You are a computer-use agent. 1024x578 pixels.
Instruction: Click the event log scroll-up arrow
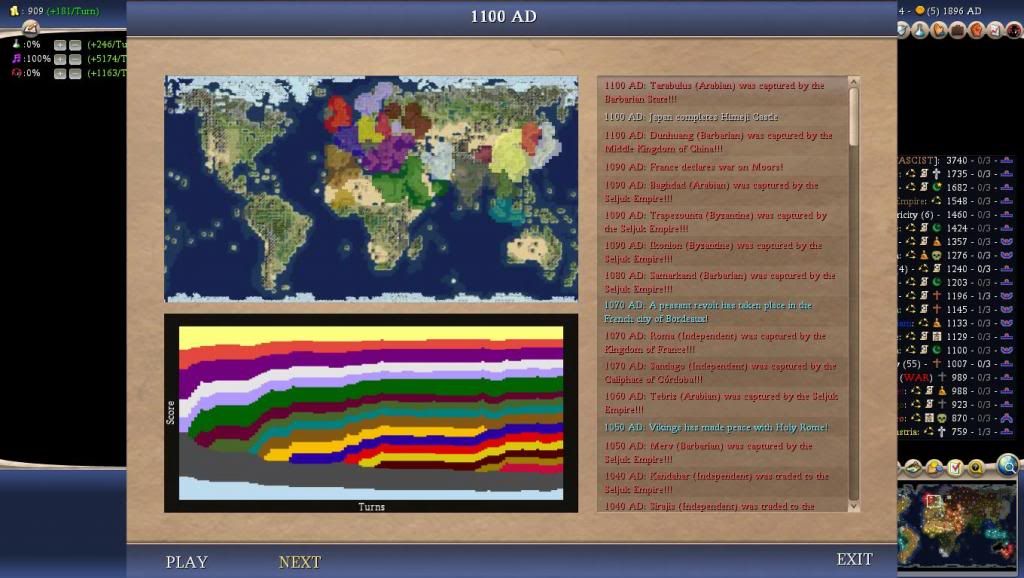(x=853, y=82)
